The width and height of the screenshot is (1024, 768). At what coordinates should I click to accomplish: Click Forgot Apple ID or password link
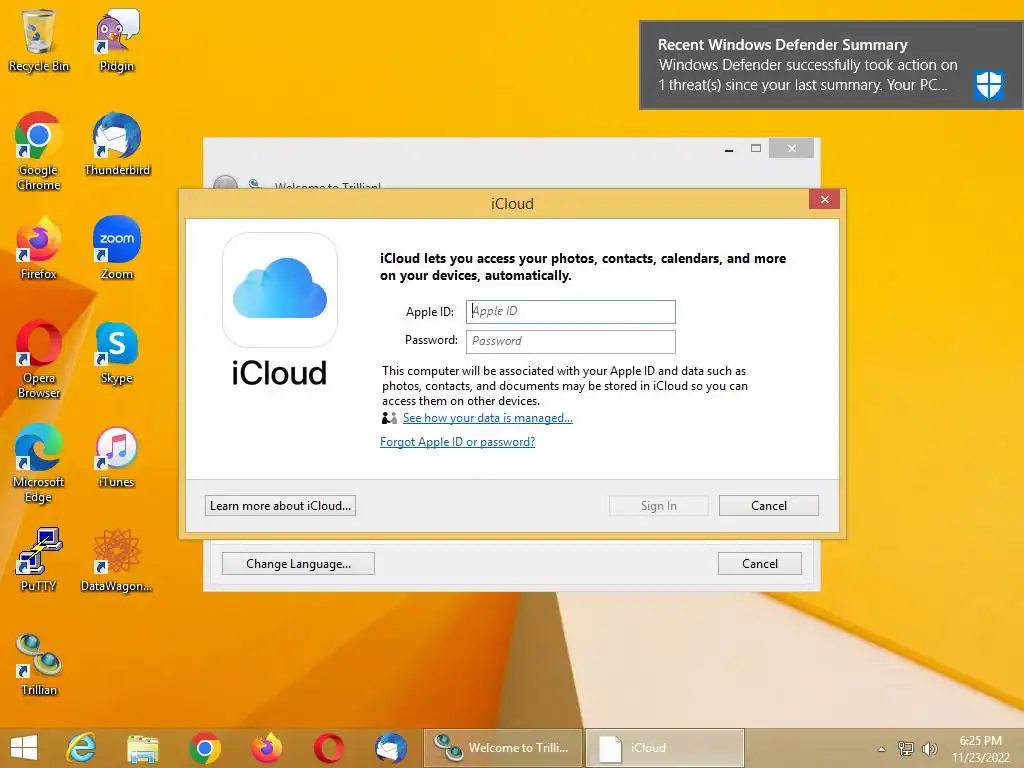click(457, 442)
